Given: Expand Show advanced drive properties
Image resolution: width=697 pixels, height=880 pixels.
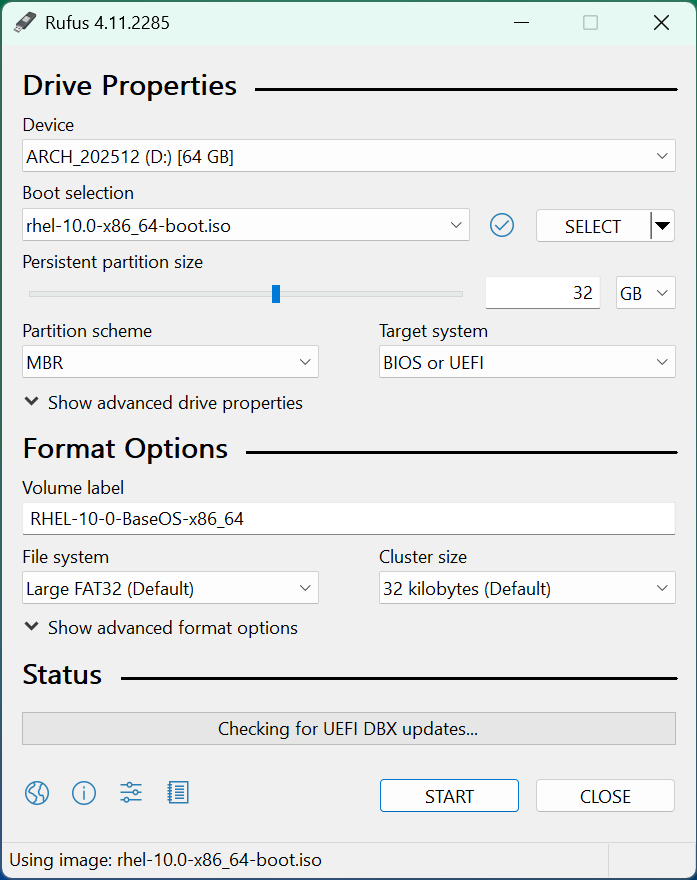Looking at the screenshot, I should (163, 403).
